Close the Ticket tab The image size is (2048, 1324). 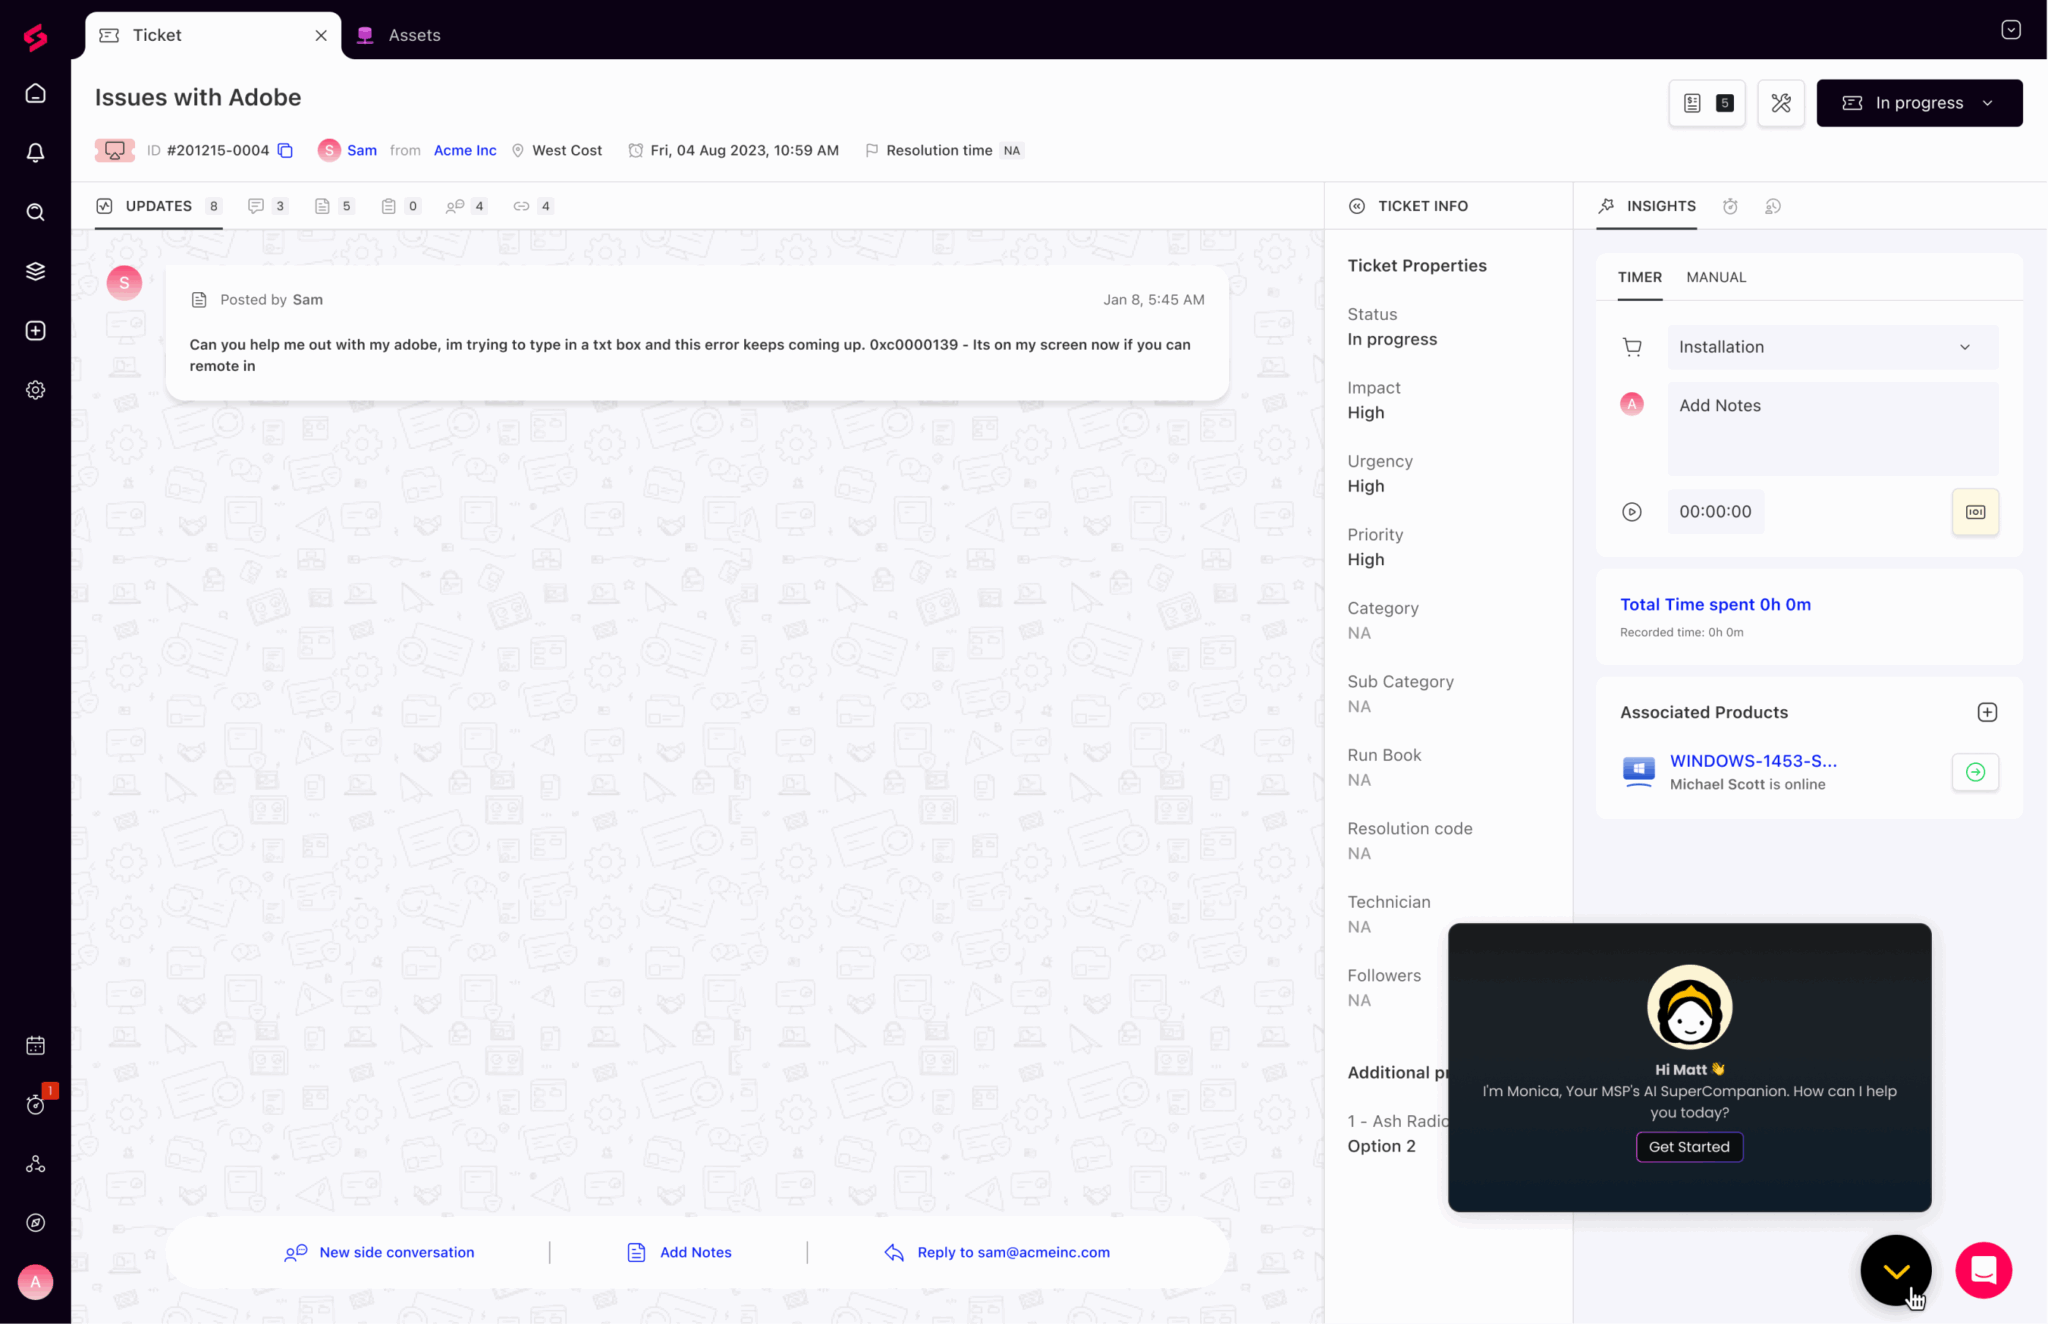(321, 35)
